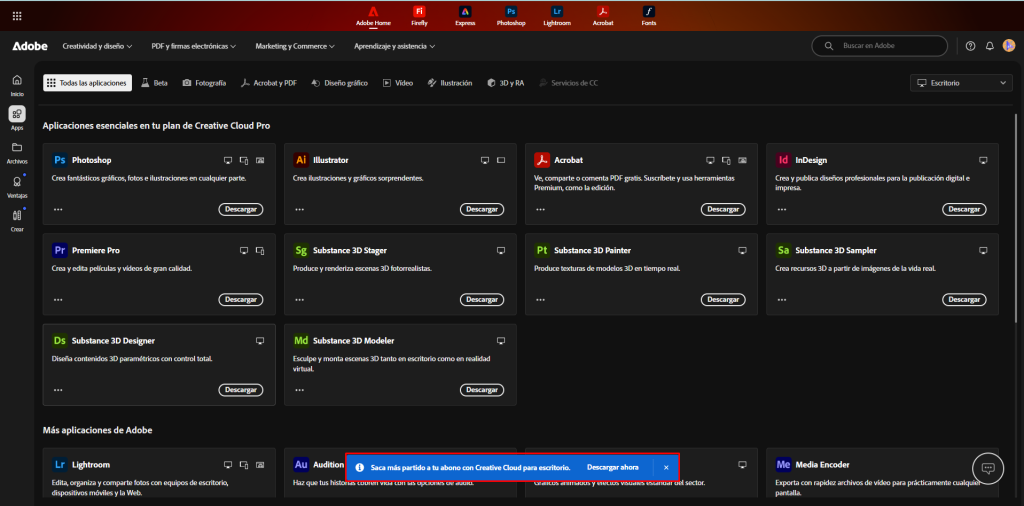This screenshot has width=1024, height=506.
Task: Open Ventajas in the left sidebar
Action: point(17,186)
